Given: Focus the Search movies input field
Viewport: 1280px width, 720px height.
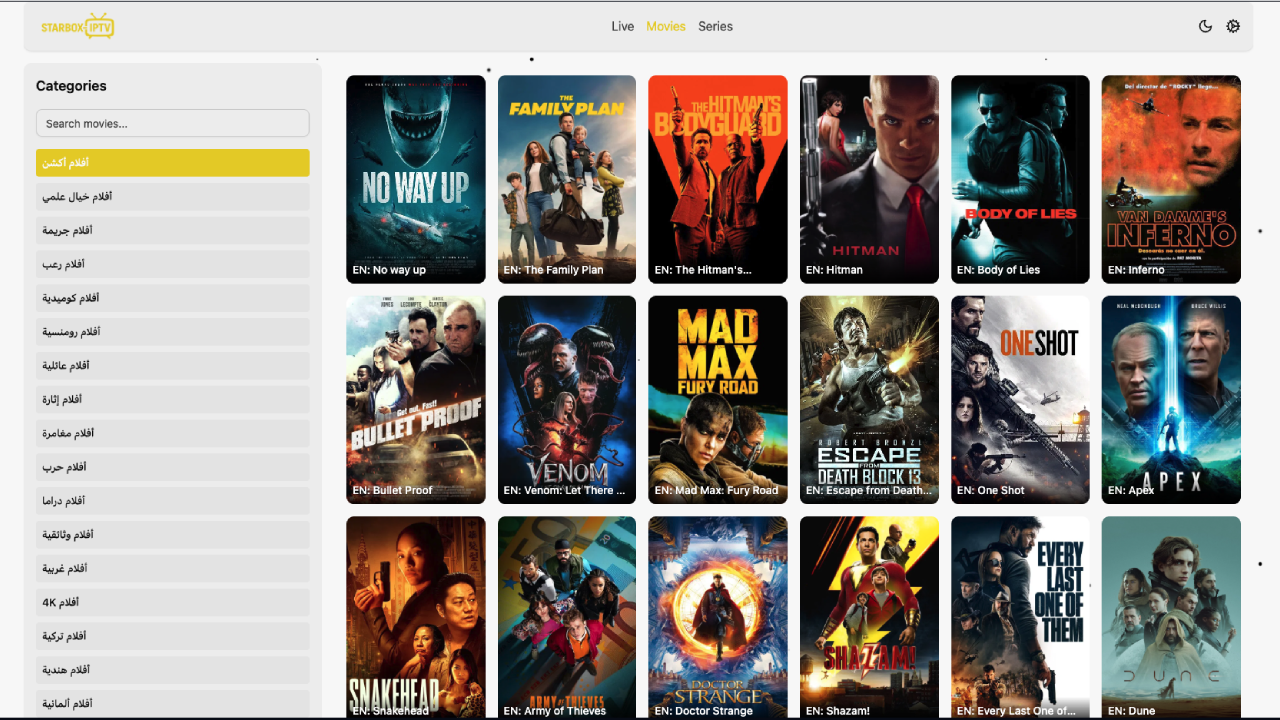Looking at the screenshot, I should [x=173, y=123].
